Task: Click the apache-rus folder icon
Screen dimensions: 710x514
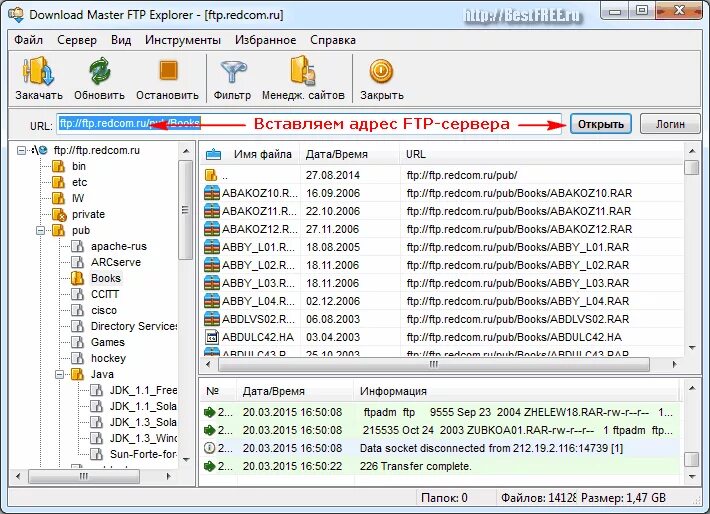Action: click(78, 246)
